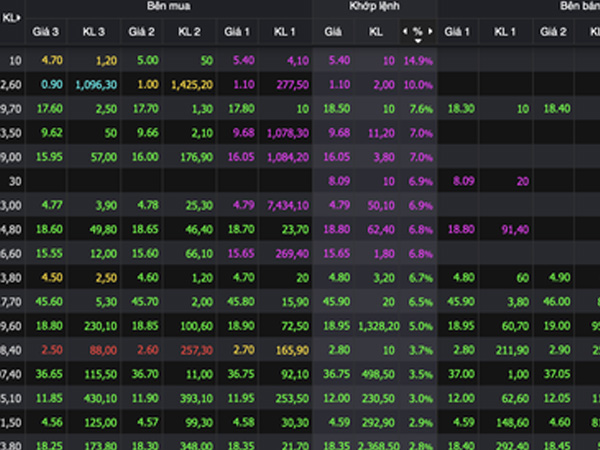Select the 14.9% change cell
The image size is (600, 450).
[418, 61]
